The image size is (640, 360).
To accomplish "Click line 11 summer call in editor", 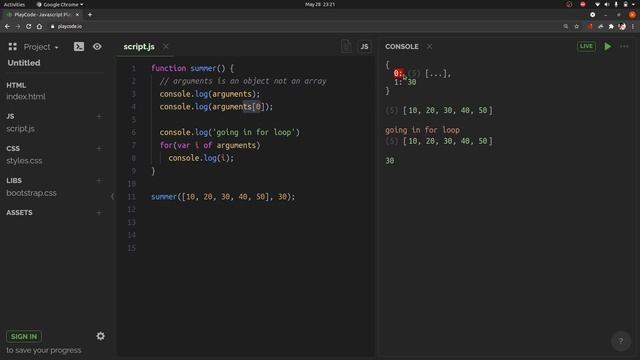I will (x=223, y=197).
